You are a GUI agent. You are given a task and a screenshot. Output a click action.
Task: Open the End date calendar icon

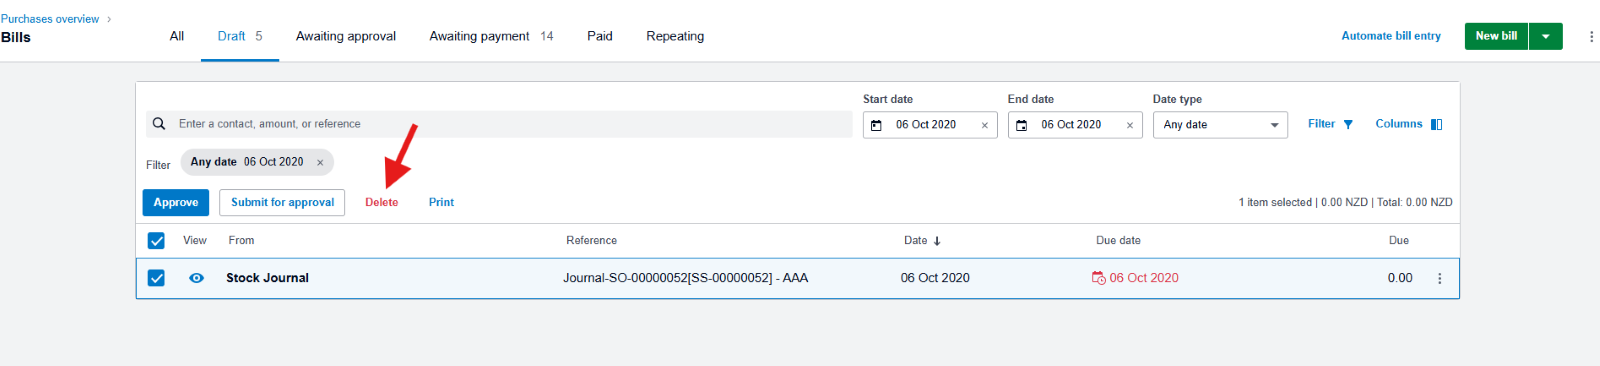(1021, 125)
